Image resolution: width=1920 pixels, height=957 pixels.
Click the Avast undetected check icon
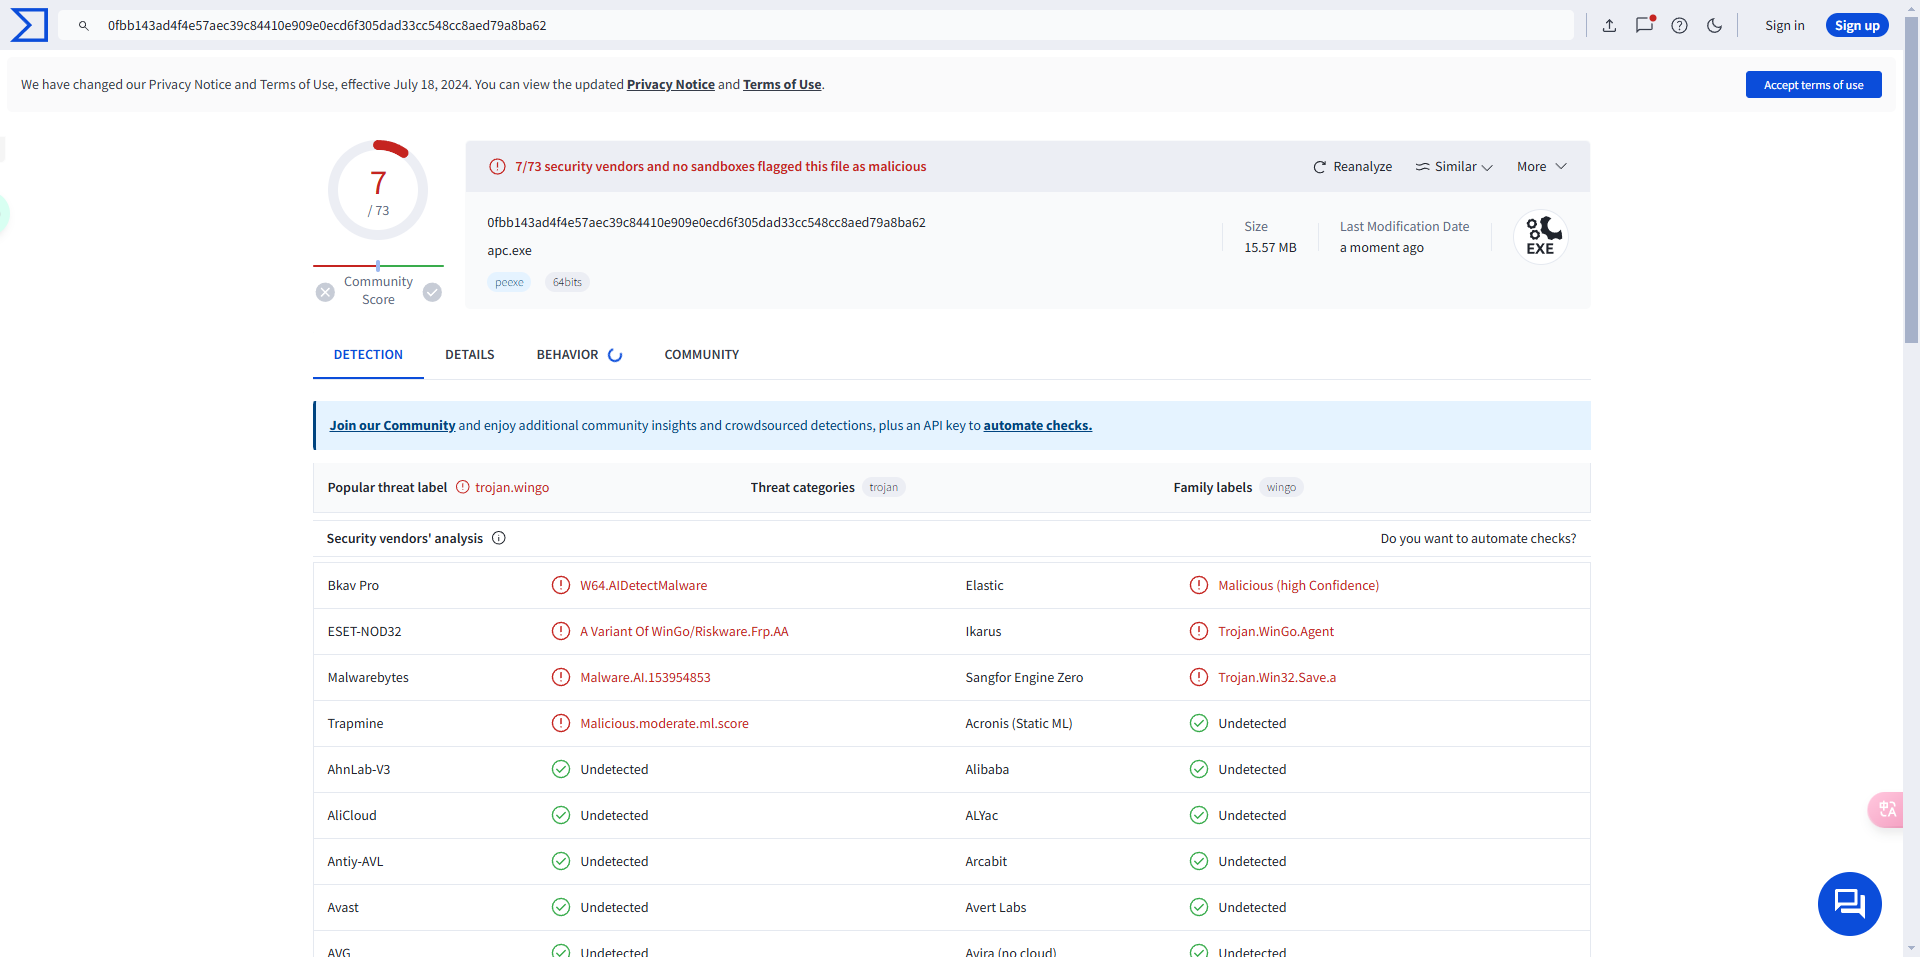point(561,907)
